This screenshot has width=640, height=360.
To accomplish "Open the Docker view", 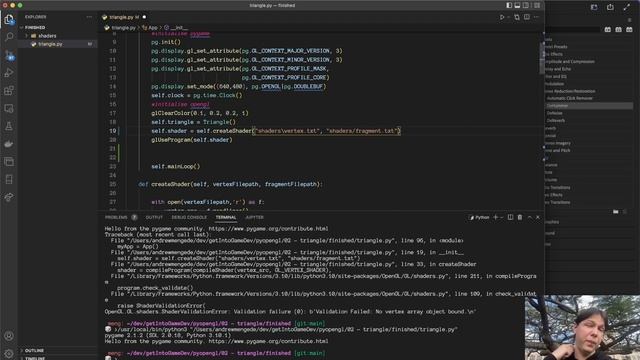I will [x=9, y=144].
